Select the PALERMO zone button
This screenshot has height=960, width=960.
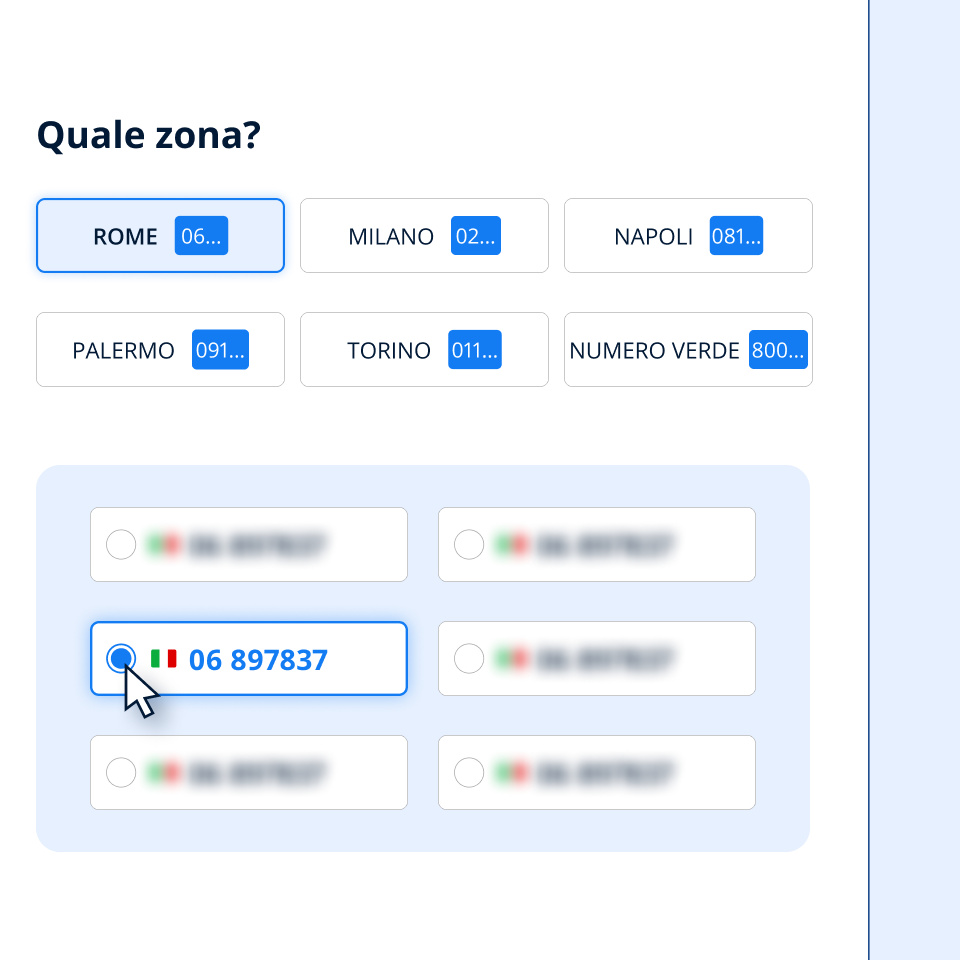point(160,350)
